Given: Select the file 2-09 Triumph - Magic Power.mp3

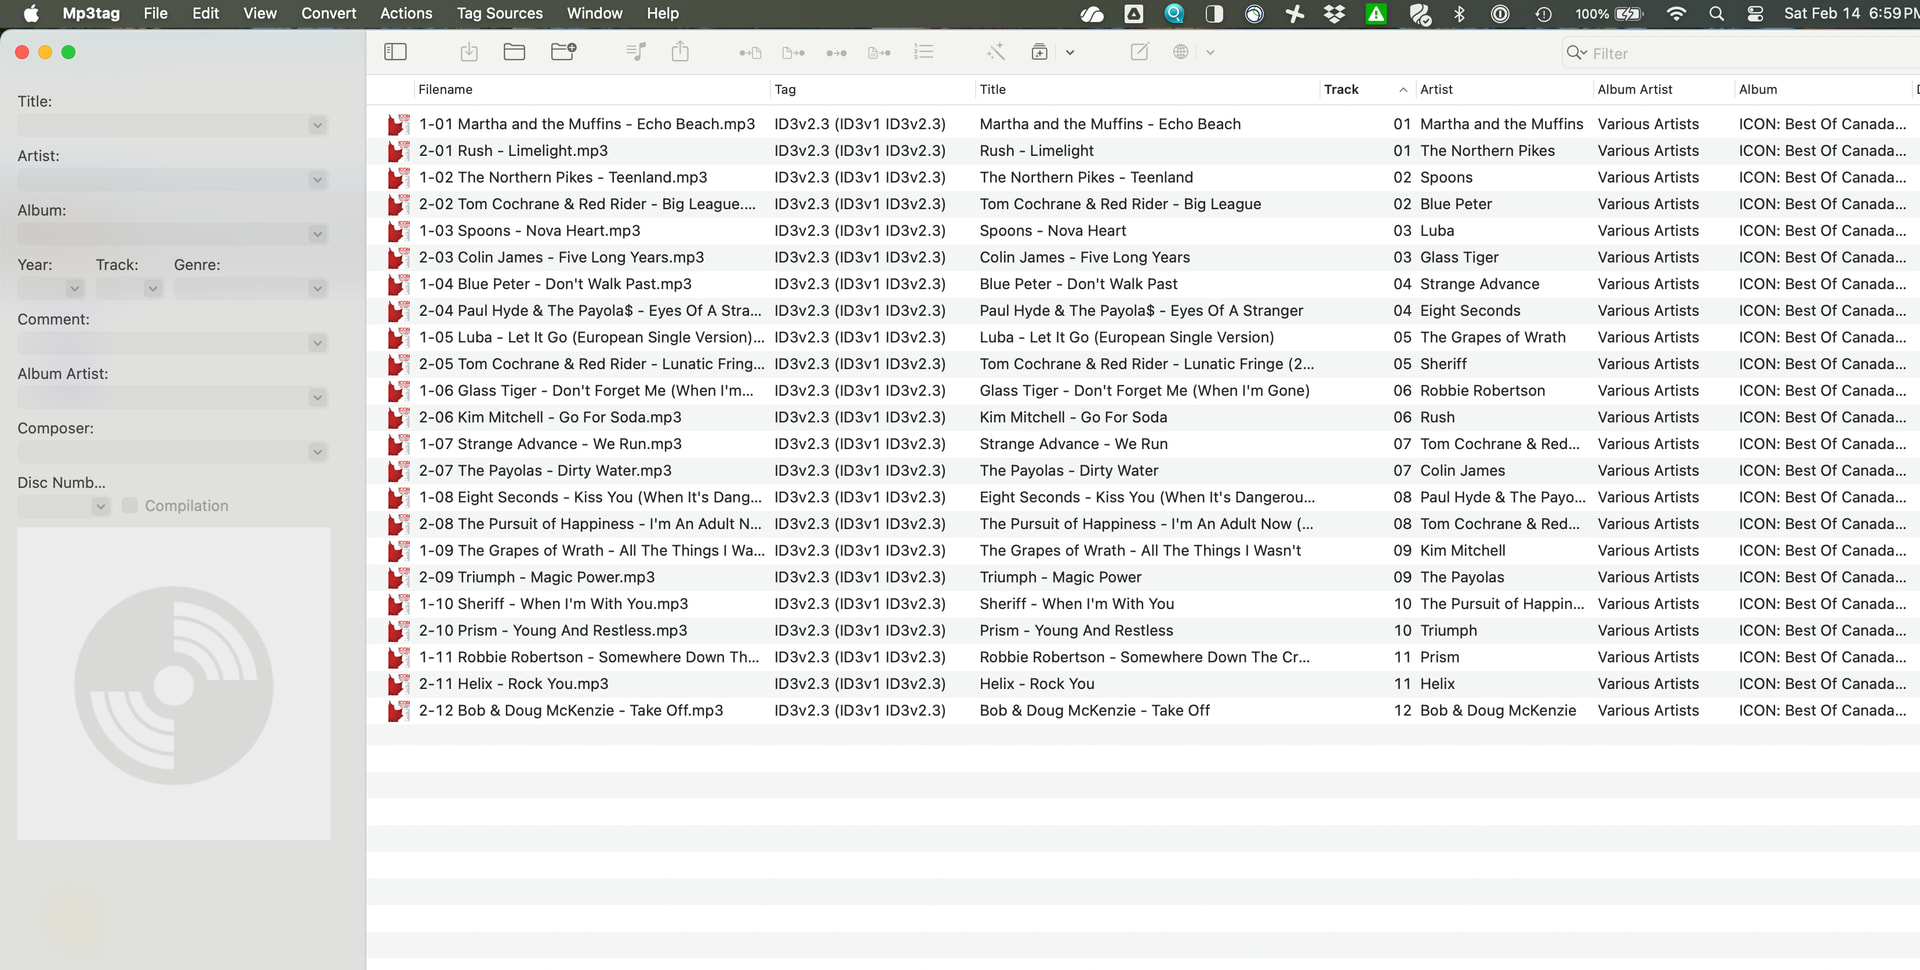Looking at the screenshot, I should pyautogui.click(x=537, y=578).
